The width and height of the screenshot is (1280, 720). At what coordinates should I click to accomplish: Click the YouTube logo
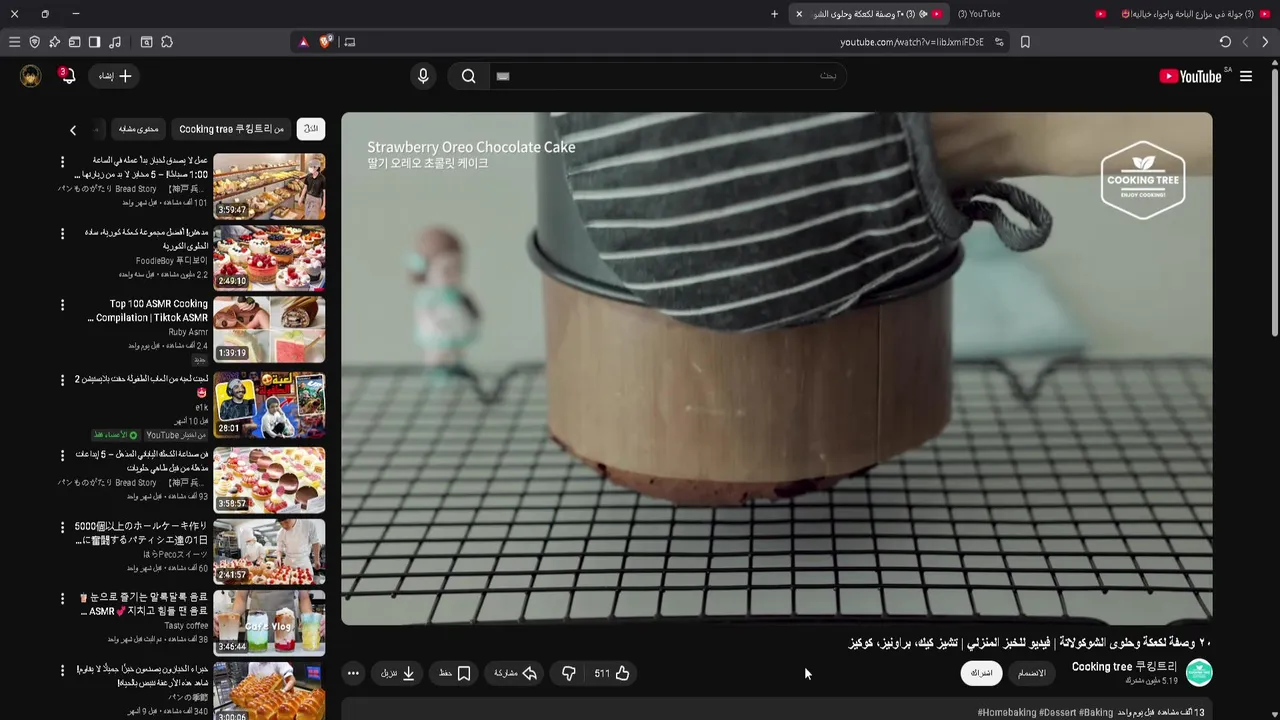pyautogui.click(x=1190, y=76)
